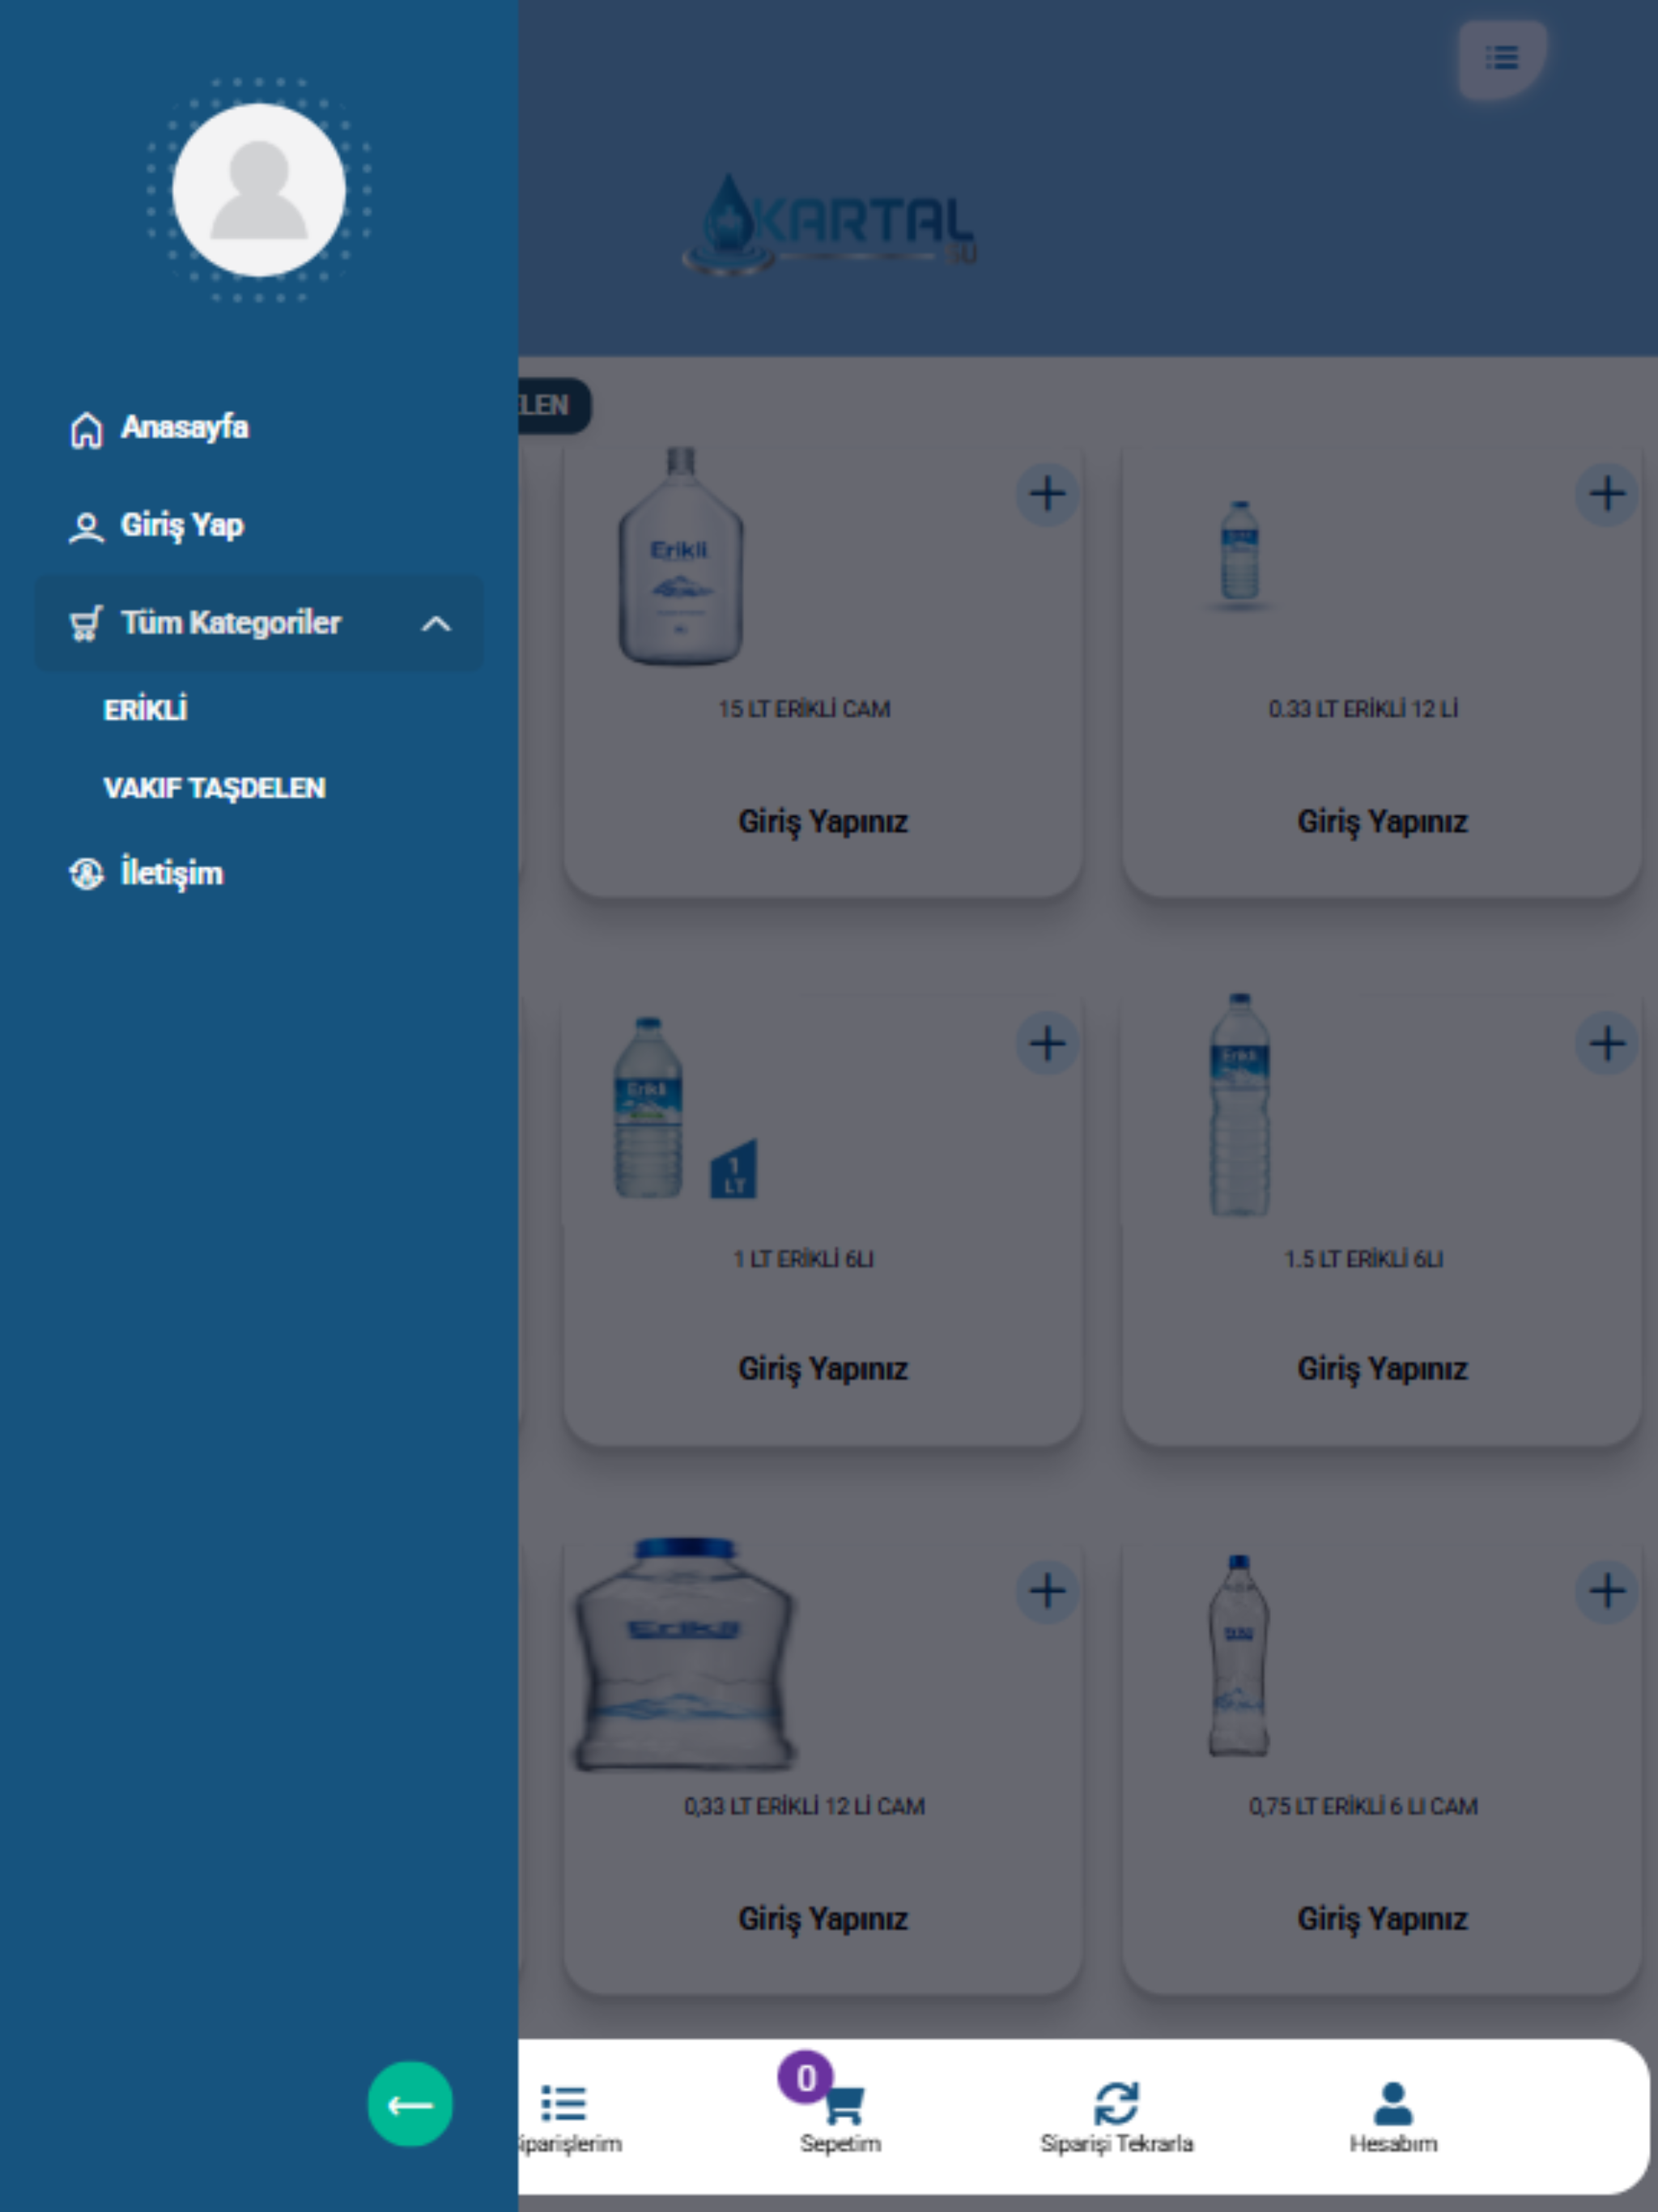Add 15 LT ERİKLİ CAM with plus icon
Viewport: 1658px width, 2212px height.
coord(1047,494)
